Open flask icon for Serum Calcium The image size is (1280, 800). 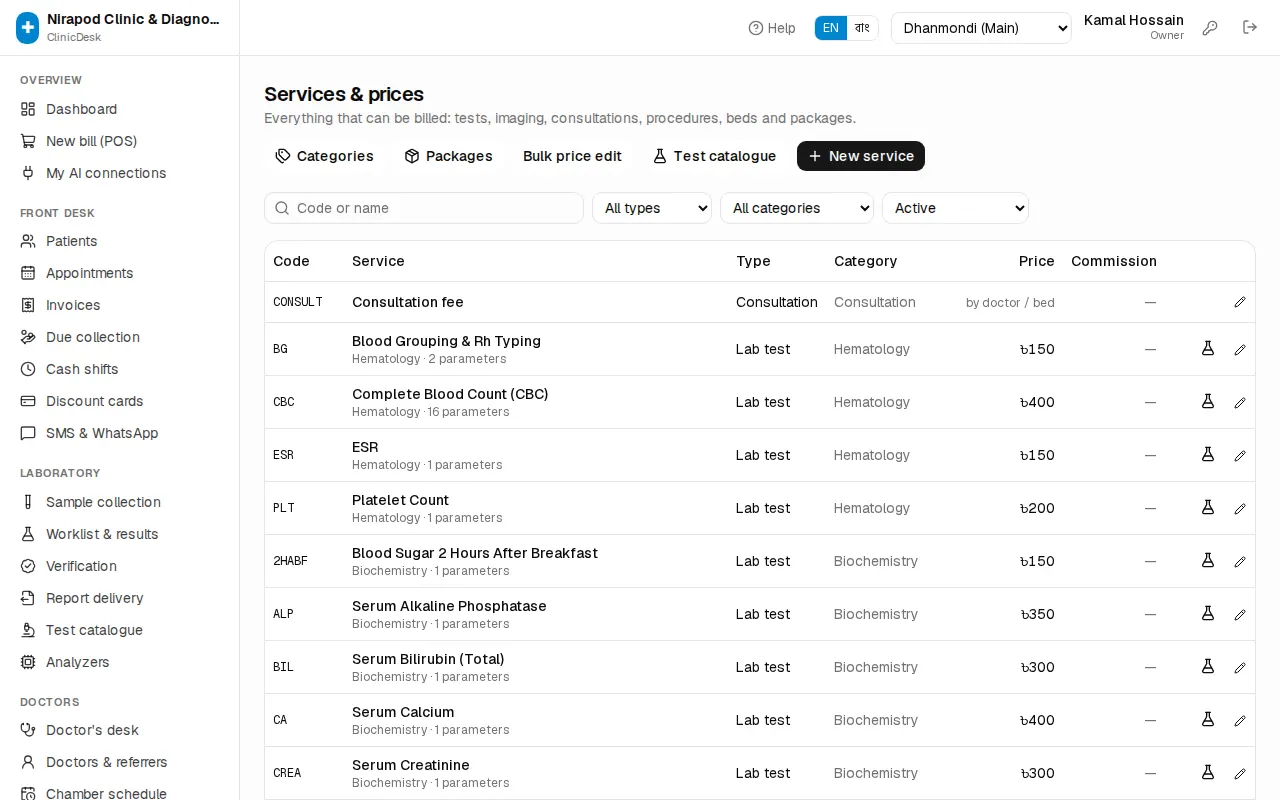[x=1208, y=720]
